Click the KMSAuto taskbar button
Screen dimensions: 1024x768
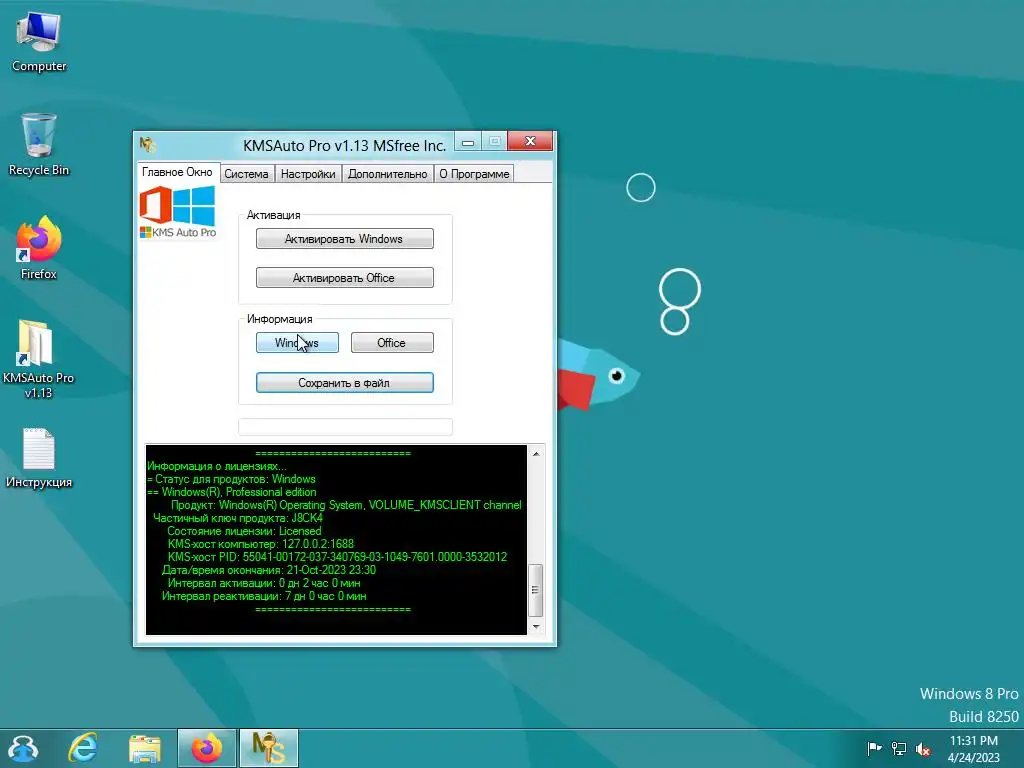268,748
